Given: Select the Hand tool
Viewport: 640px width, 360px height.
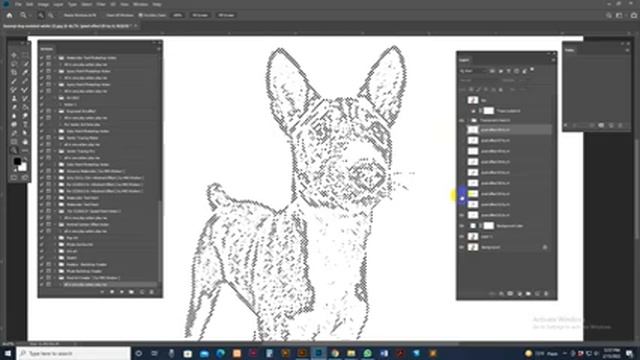Looking at the screenshot, I should point(25,142).
